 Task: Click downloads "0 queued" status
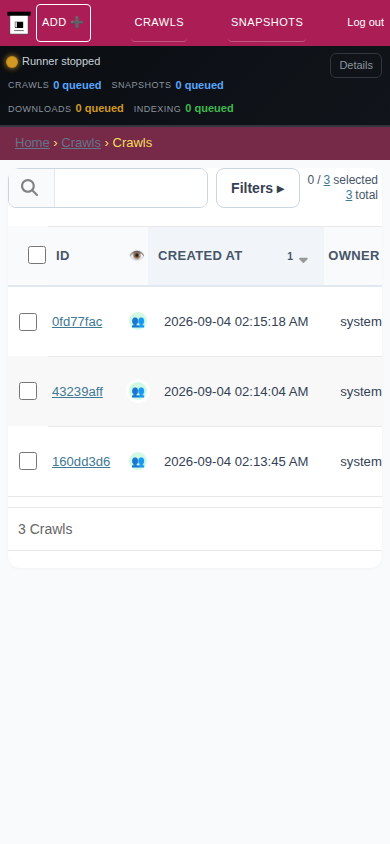pyautogui.click(x=100, y=108)
